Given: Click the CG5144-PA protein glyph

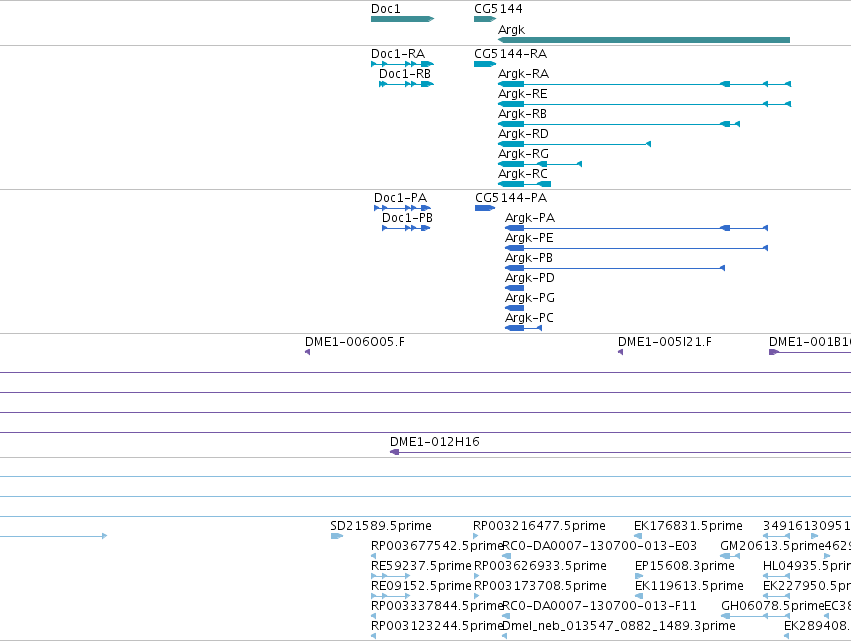Looking at the screenshot, I should 485,208.
